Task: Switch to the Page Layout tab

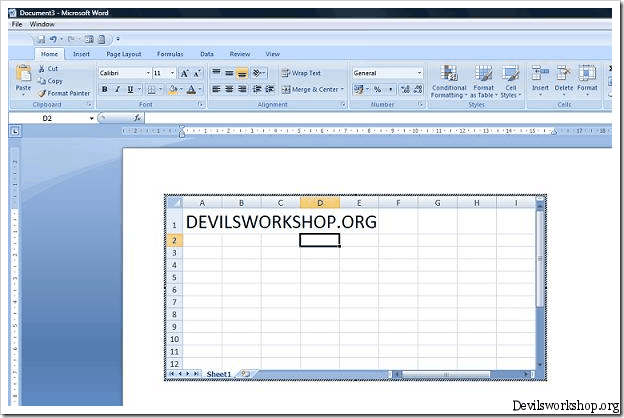Action: (124, 54)
